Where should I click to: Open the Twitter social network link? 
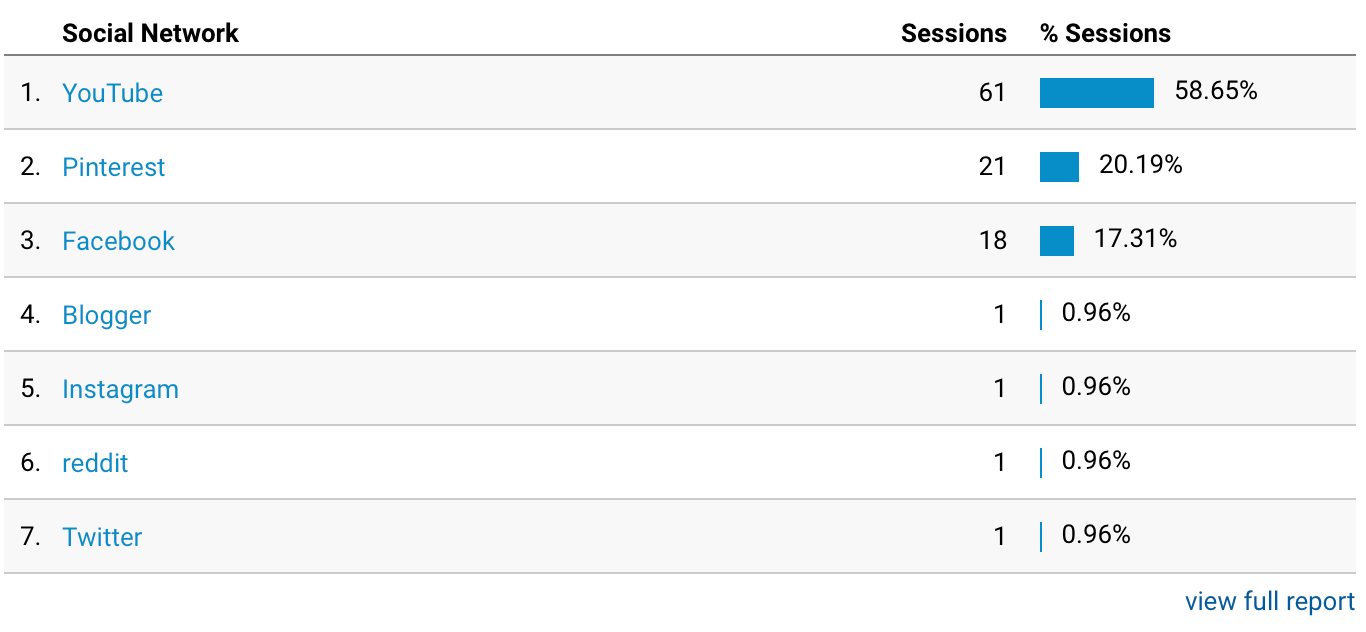tap(102, 537)
